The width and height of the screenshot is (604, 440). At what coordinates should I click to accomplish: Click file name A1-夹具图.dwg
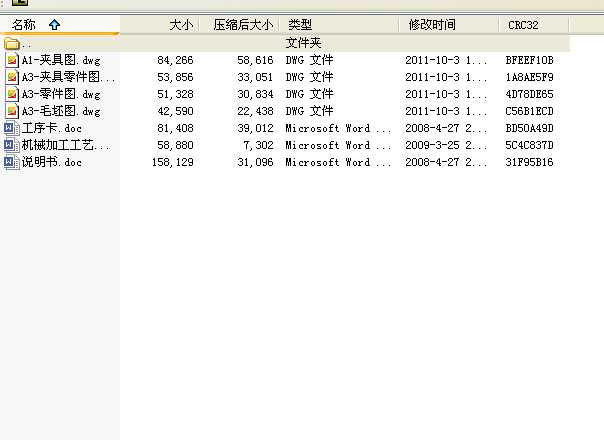pyautogui.click(x=61, y=60)
